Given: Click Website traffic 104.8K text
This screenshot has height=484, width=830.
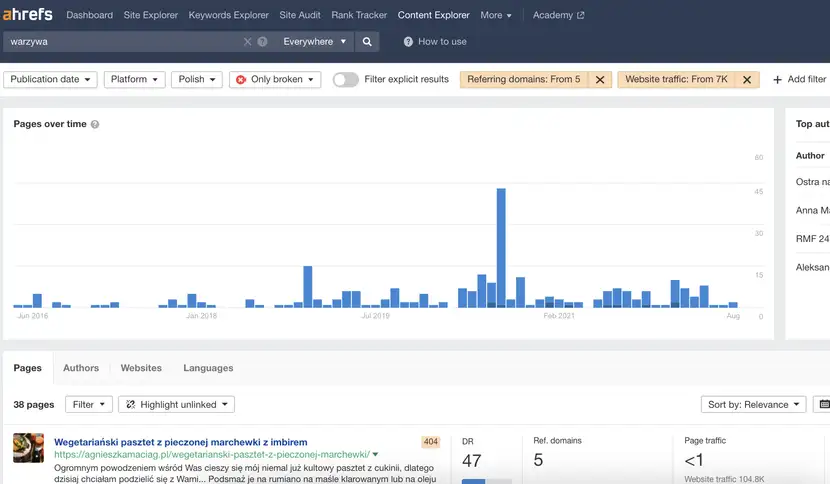Looking at the screenshot, I should tap(724, 479).
